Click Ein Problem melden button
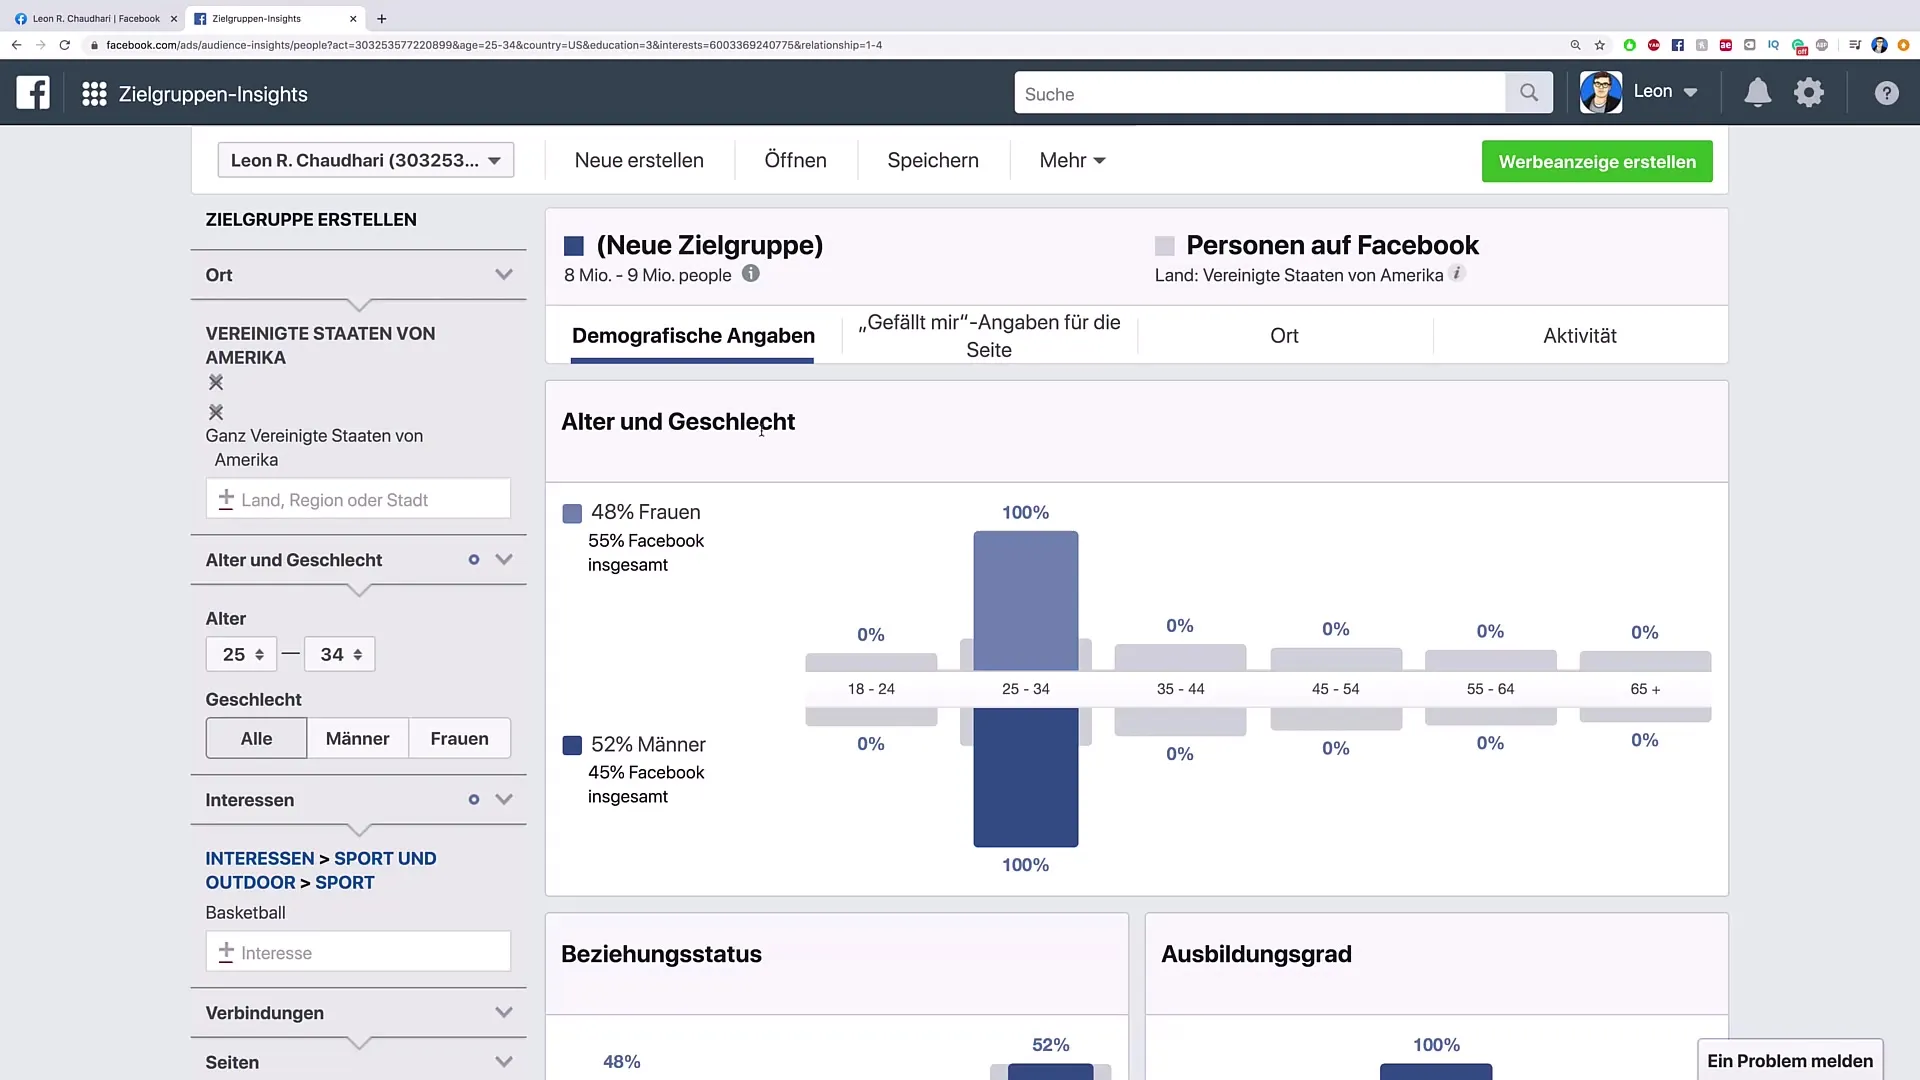The width and height of the screenshot is (1920, 1080). pos(1790,1060)
